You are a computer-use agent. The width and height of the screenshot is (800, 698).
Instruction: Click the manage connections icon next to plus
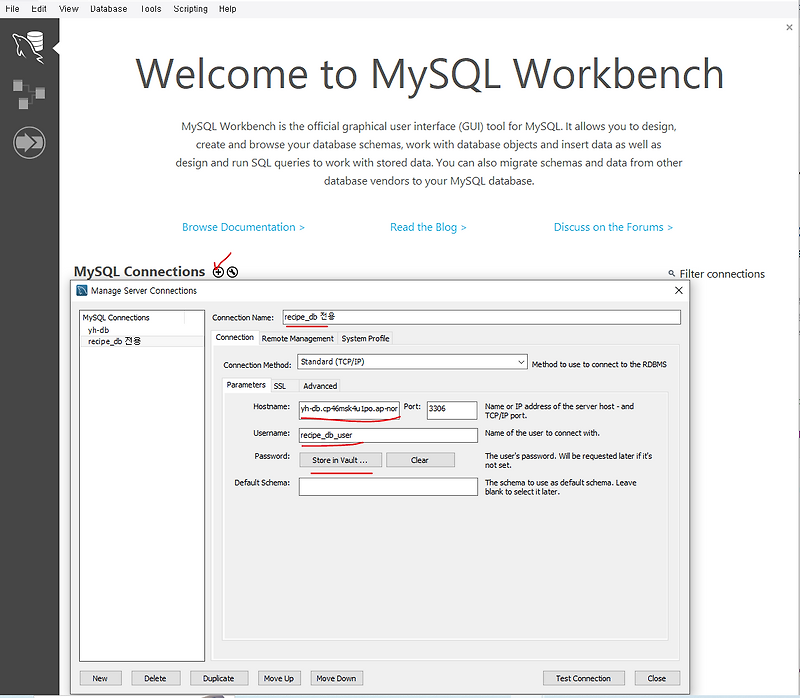pyautogui.click(x=233, y=271)
